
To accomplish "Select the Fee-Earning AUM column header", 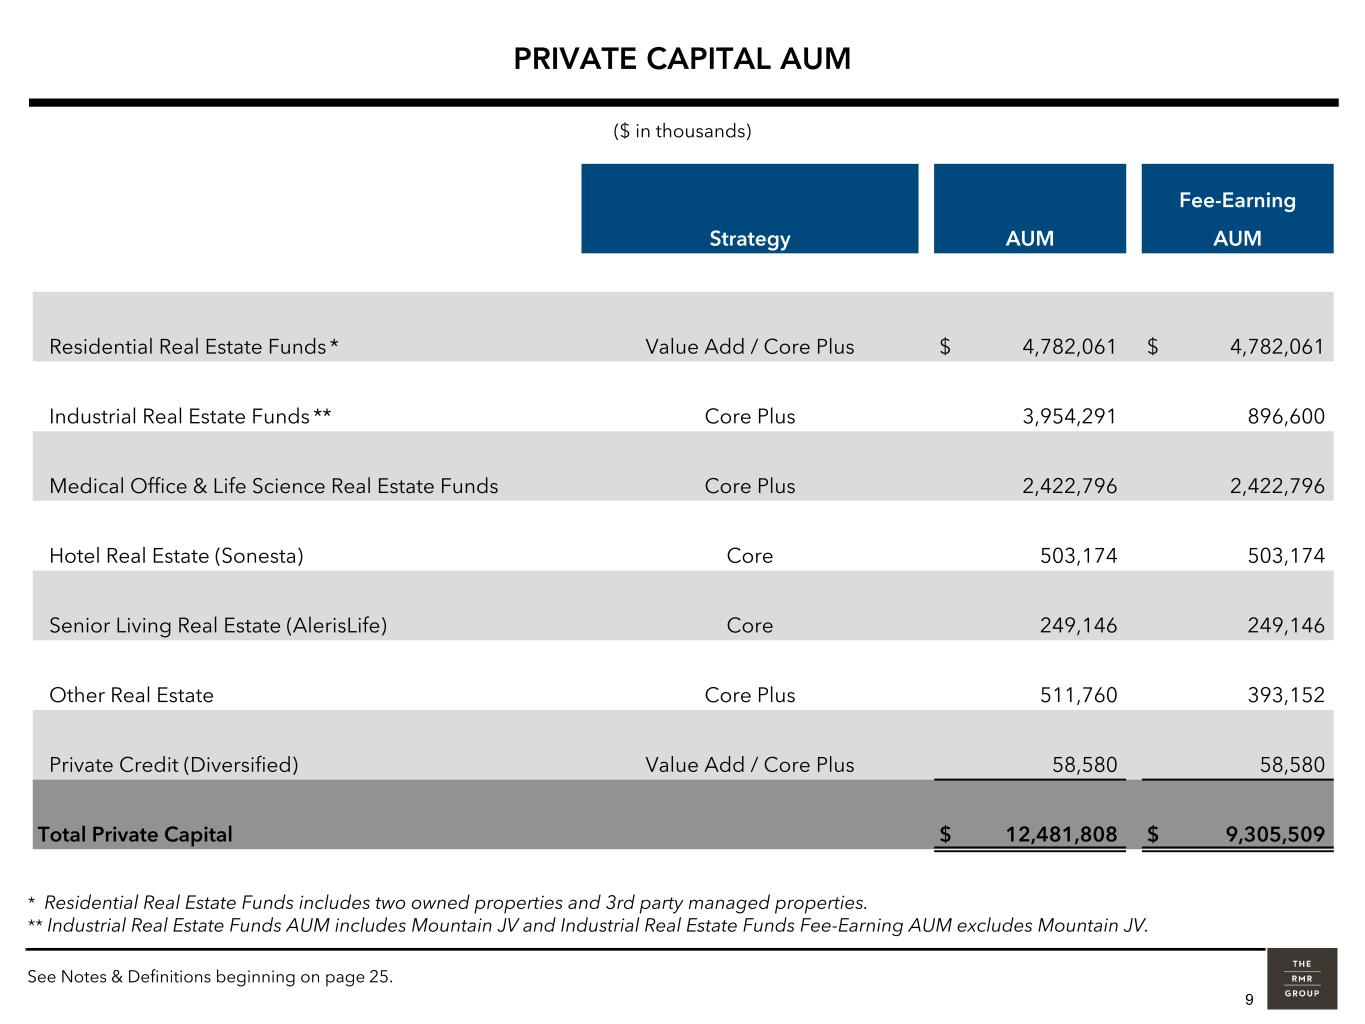I will [1237, 219].
